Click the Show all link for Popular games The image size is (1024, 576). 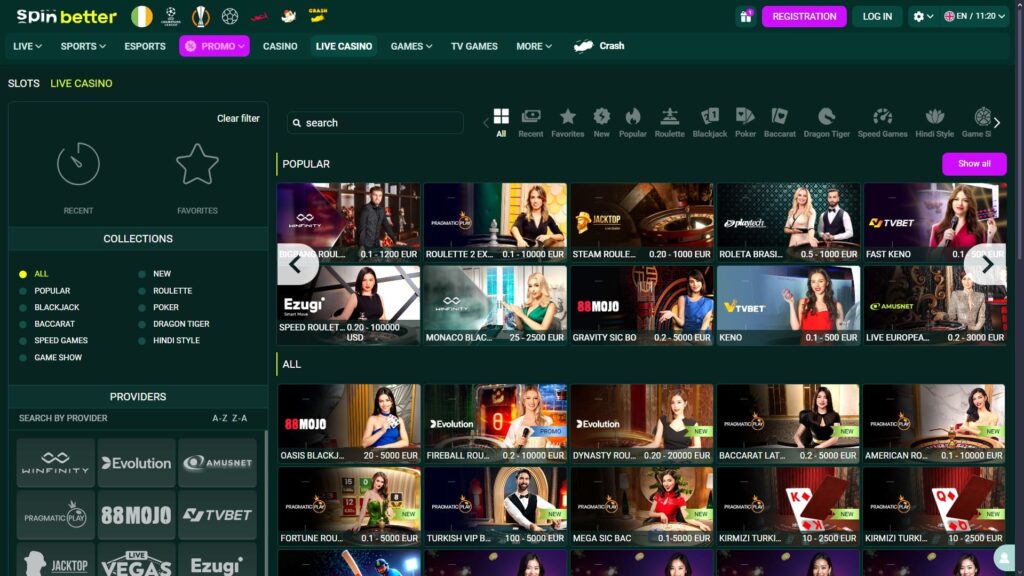coord(974,163)
